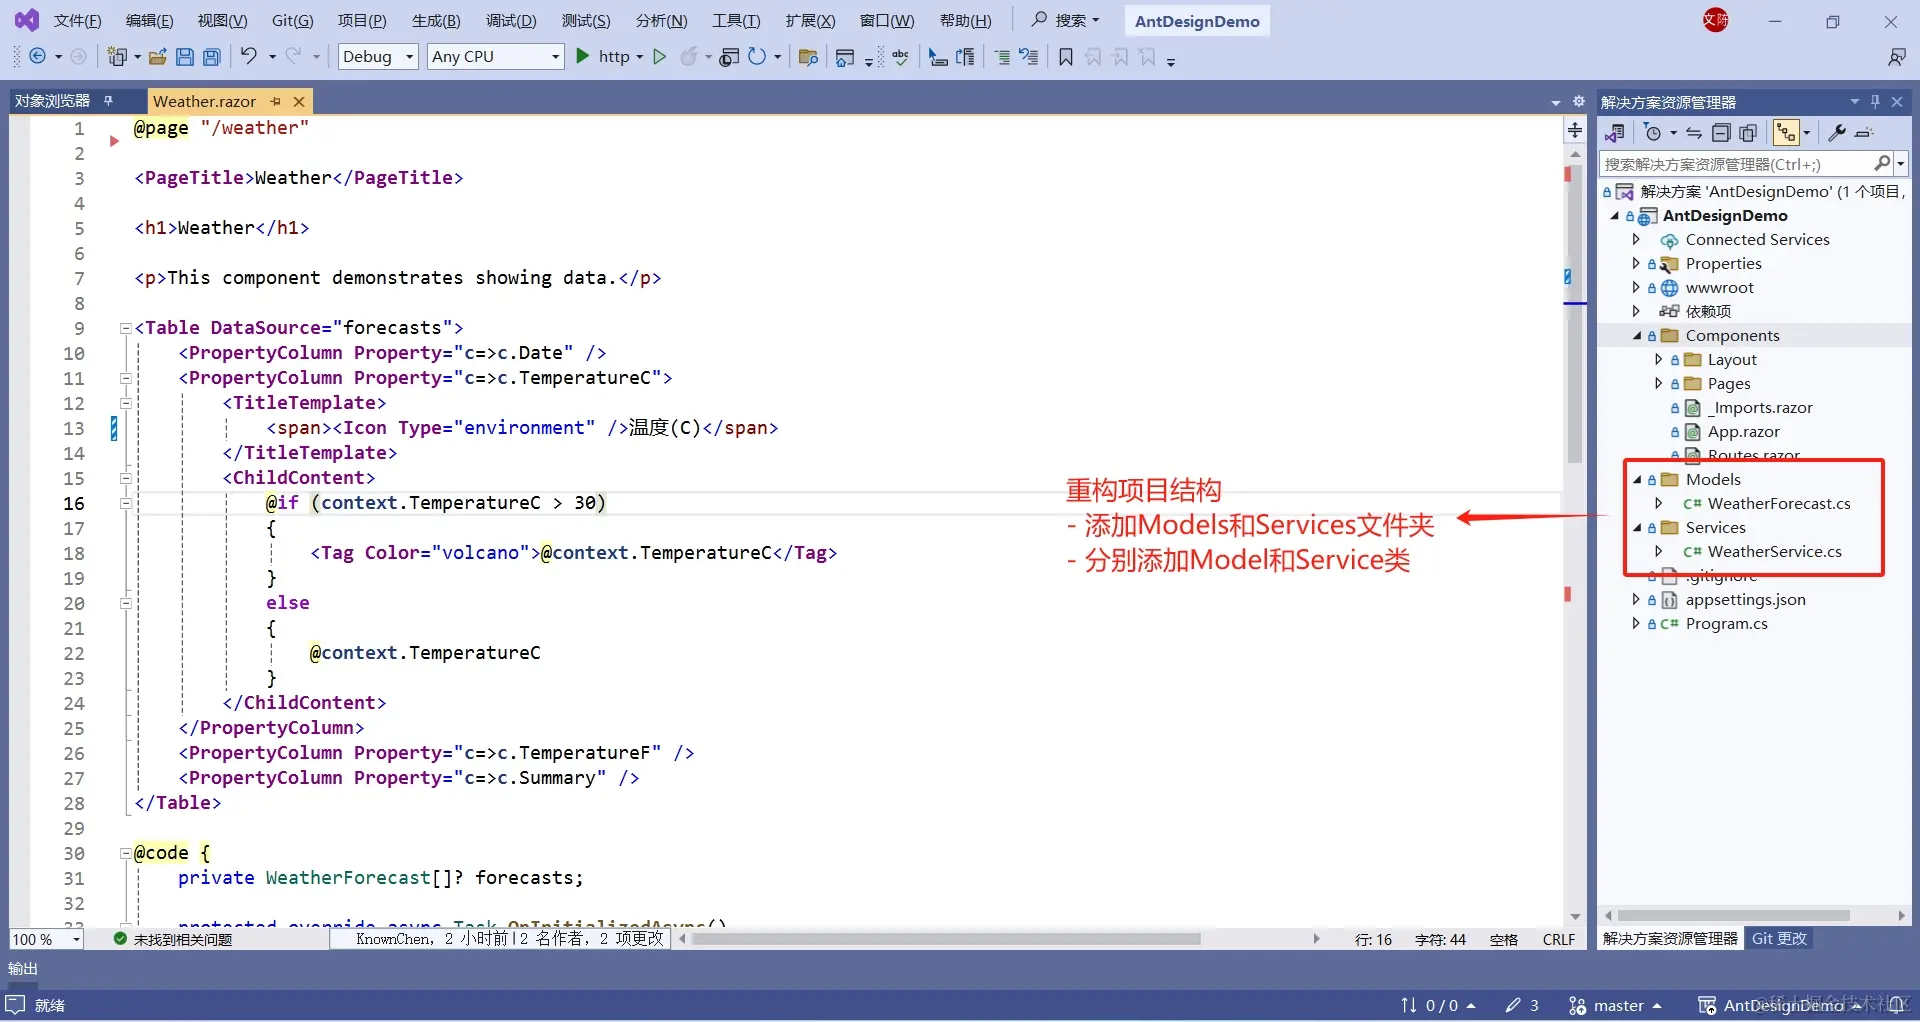
Task: Toggle bookmark icon in toolbar
Action: (x=1066, y=57)
